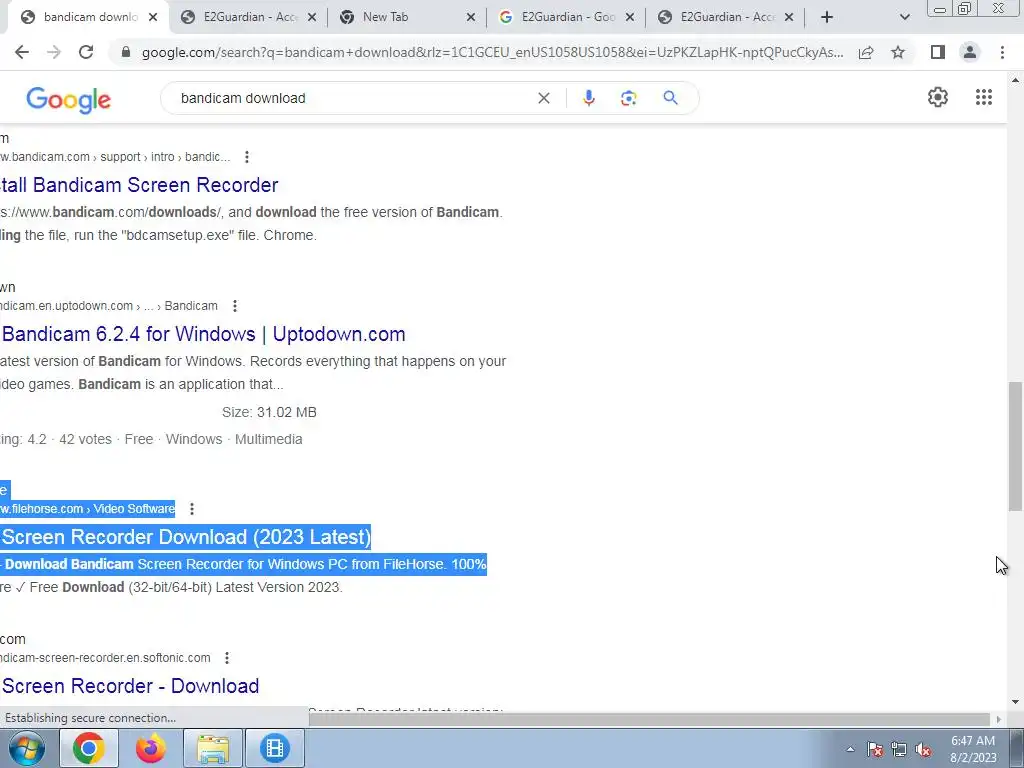The height and width of the screenshot is (768, 1024).
Task: Open the softonic Screen Recorder - Download result
Action: coord(130,686)
